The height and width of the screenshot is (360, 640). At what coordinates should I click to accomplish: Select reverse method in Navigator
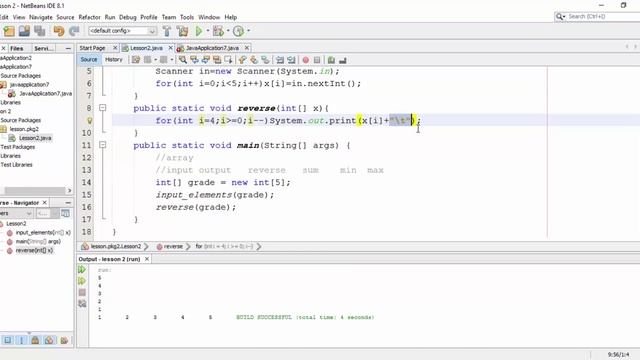(34, 250)
